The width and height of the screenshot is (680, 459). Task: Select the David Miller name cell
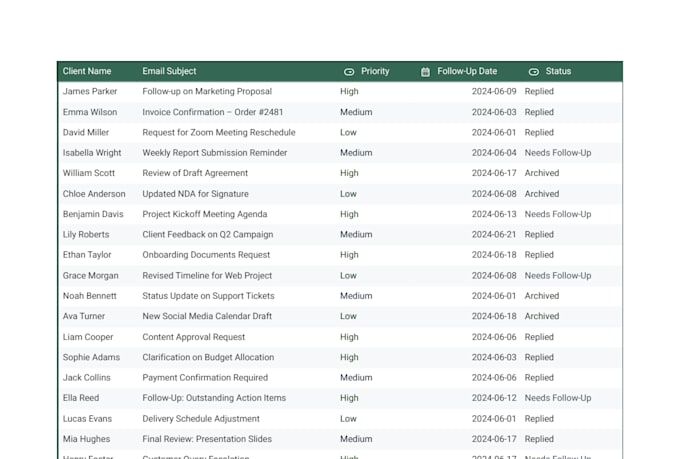point(86,132)
